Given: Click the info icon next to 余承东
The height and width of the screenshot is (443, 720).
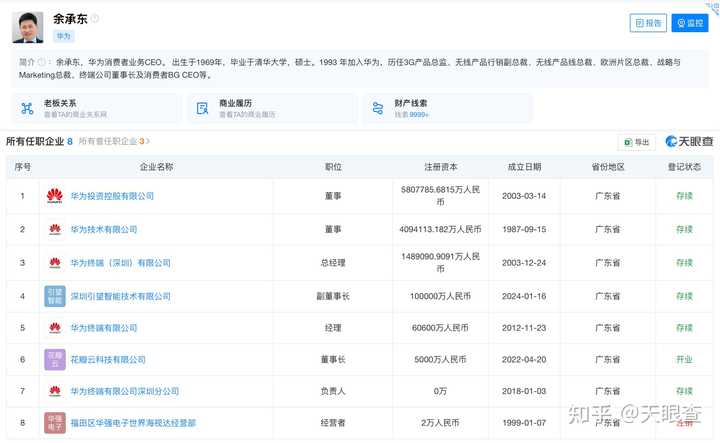Looking at the screenshot, I should (x=95, y=18).
